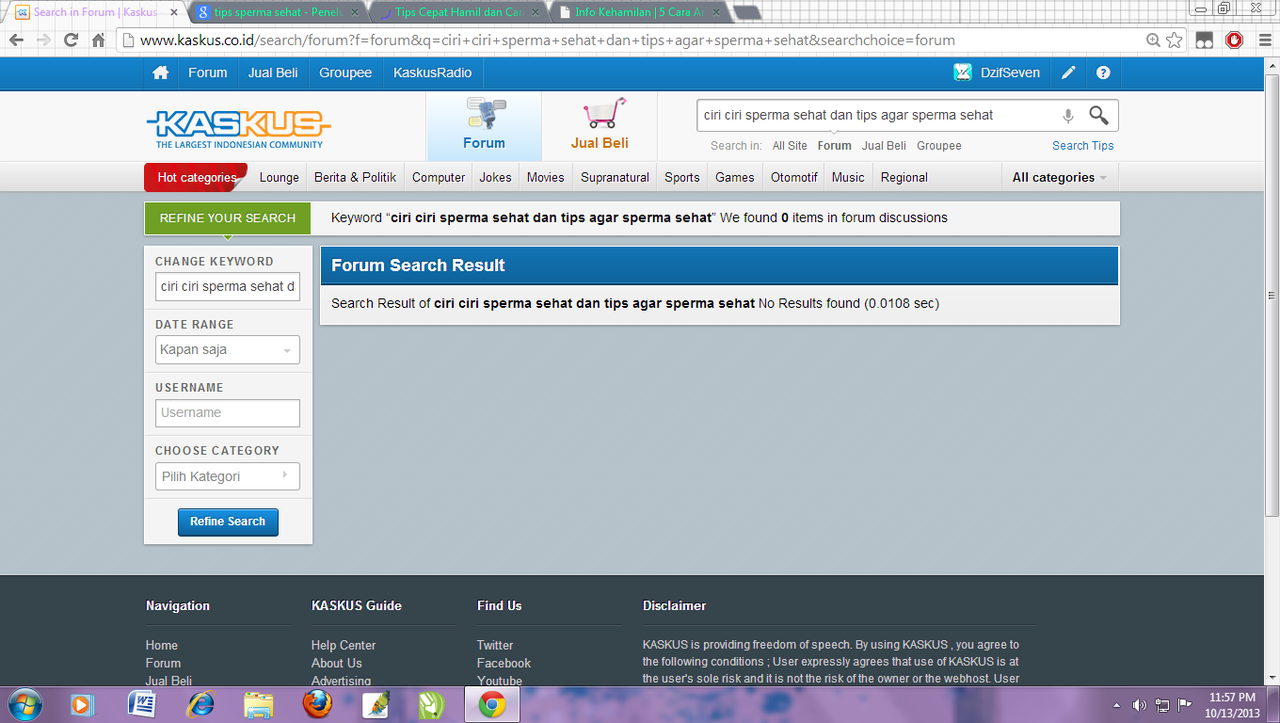Click the Kaskus home icon in blue bar
Screen dimensions: 1280x723
click(160, 73)
